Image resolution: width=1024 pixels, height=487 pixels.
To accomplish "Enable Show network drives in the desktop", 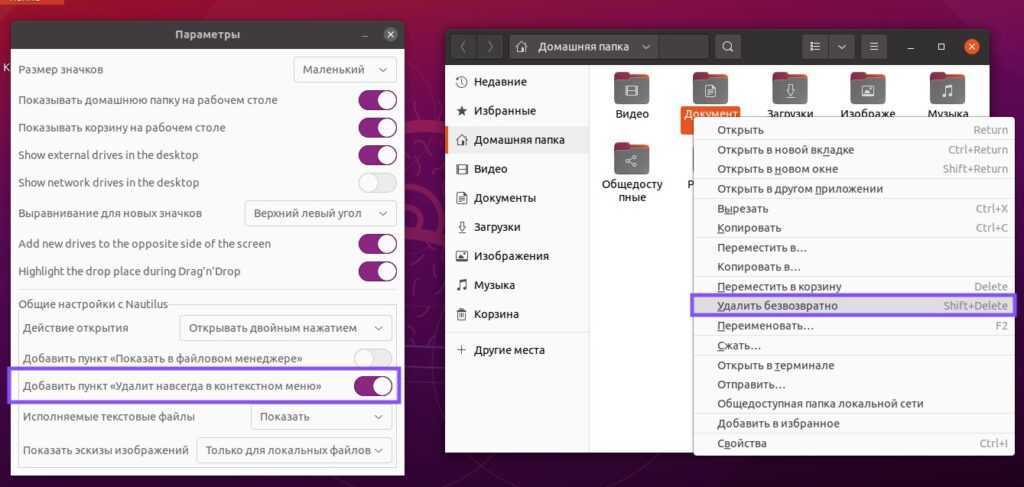I will 377,183.
